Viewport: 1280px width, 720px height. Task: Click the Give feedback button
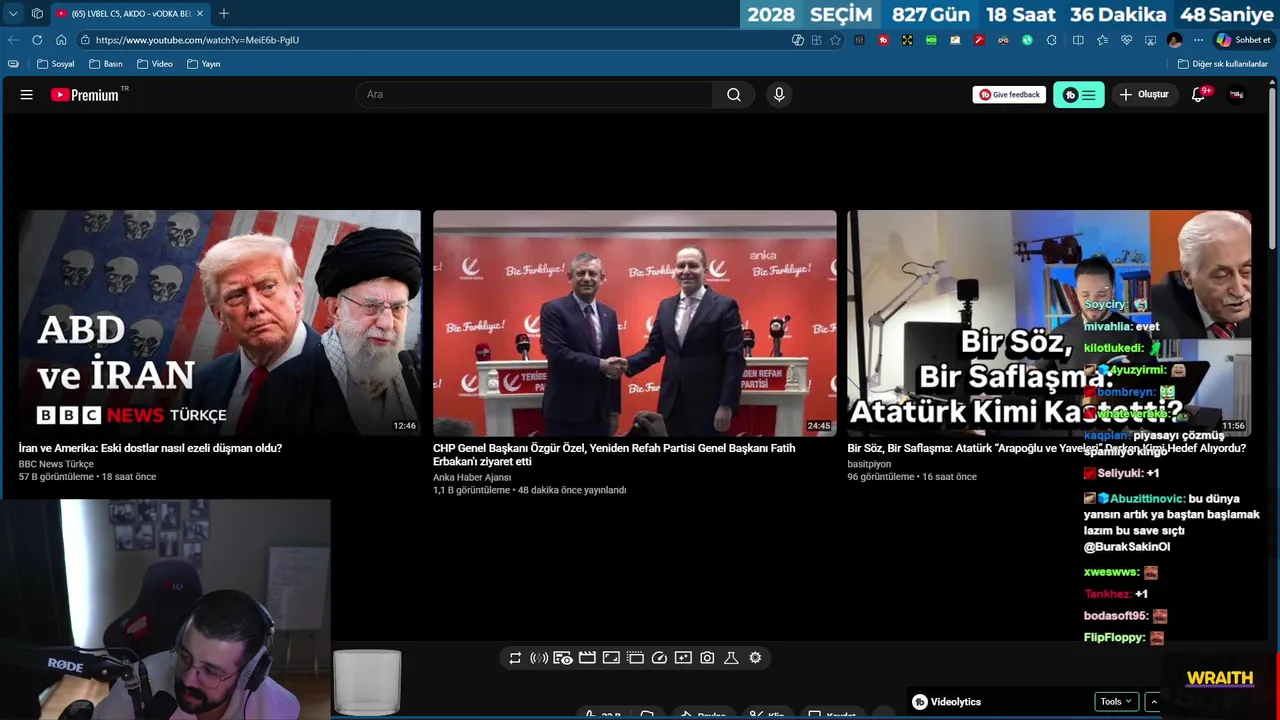(x=1009, y=95)
